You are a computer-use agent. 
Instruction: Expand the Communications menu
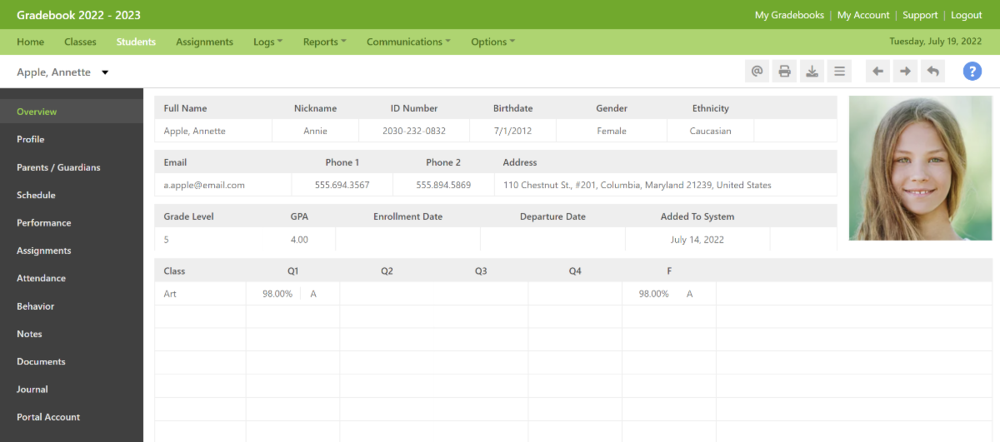coord(408,41)
